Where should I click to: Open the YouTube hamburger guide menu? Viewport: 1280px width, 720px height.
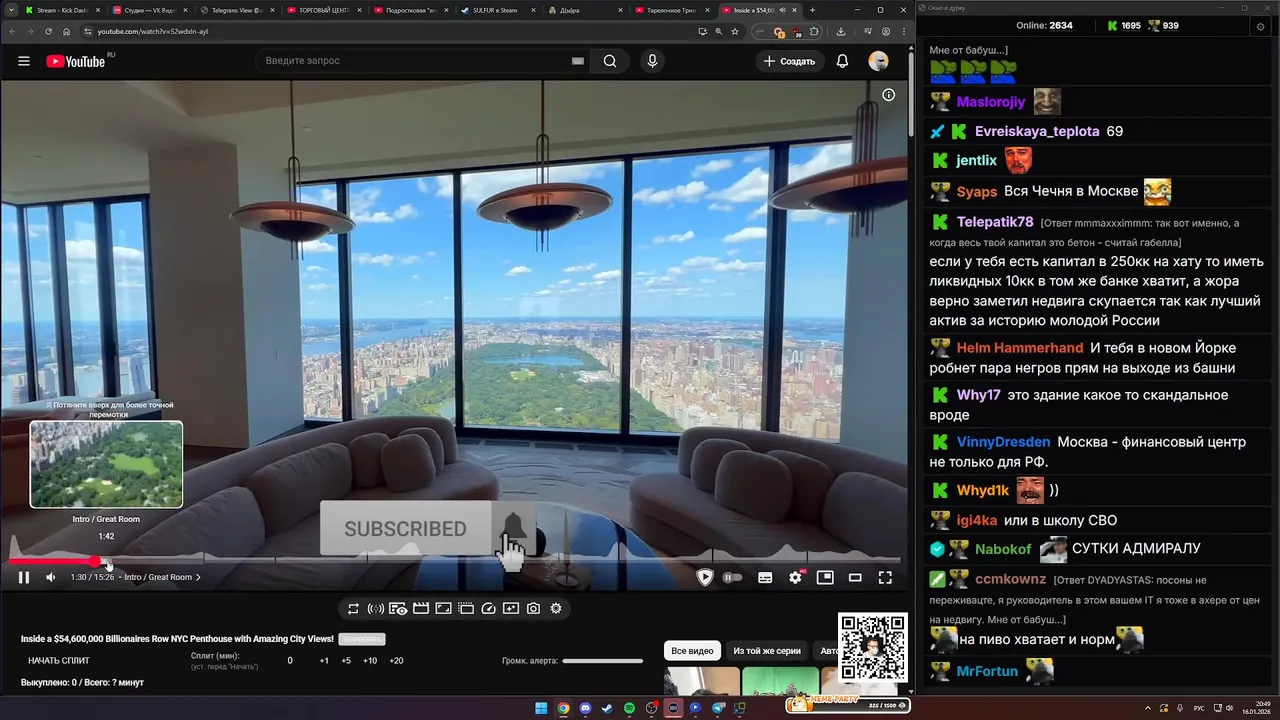(24, 61)
